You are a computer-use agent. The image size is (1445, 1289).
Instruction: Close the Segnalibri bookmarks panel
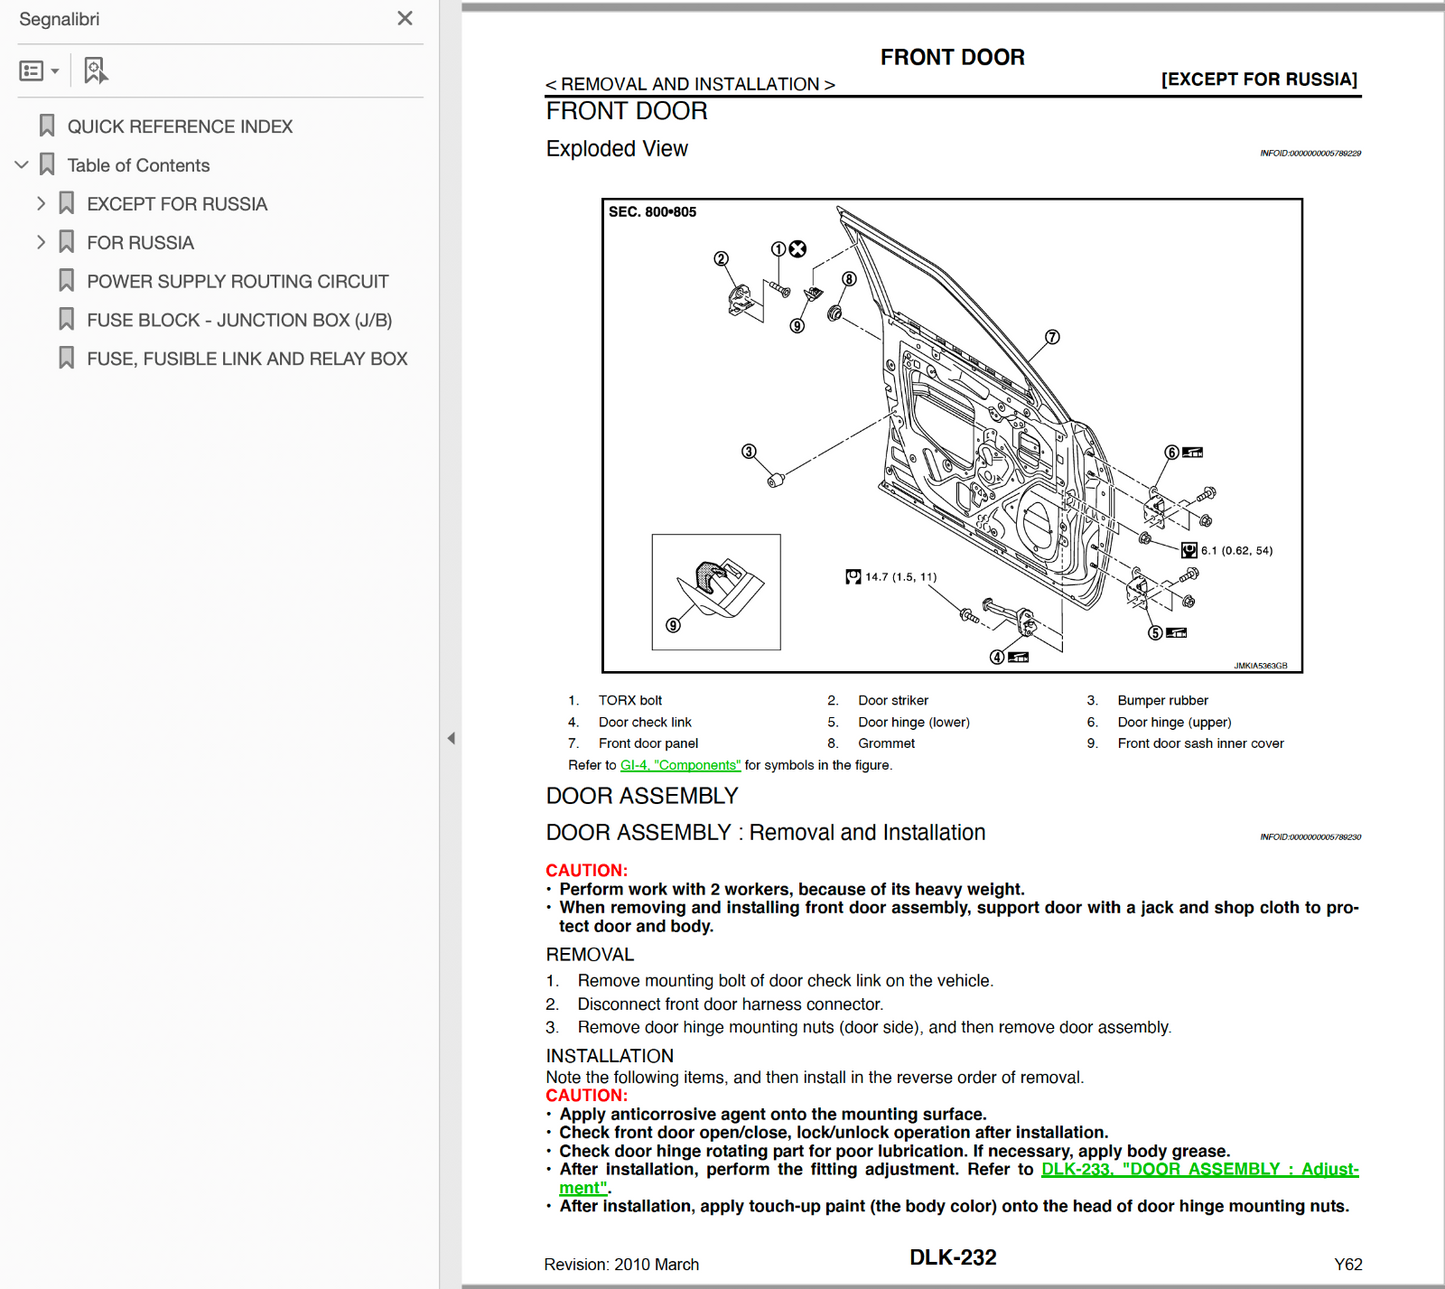click(x=404, y=19)
